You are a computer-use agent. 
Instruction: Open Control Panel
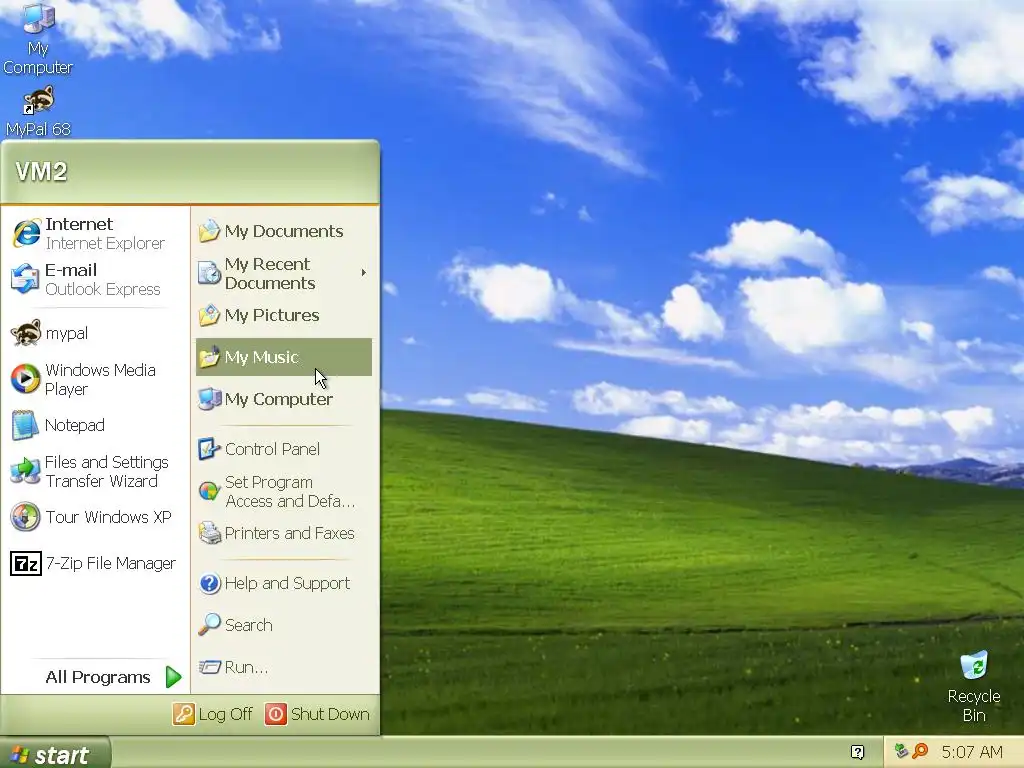[x=284, y=449]
